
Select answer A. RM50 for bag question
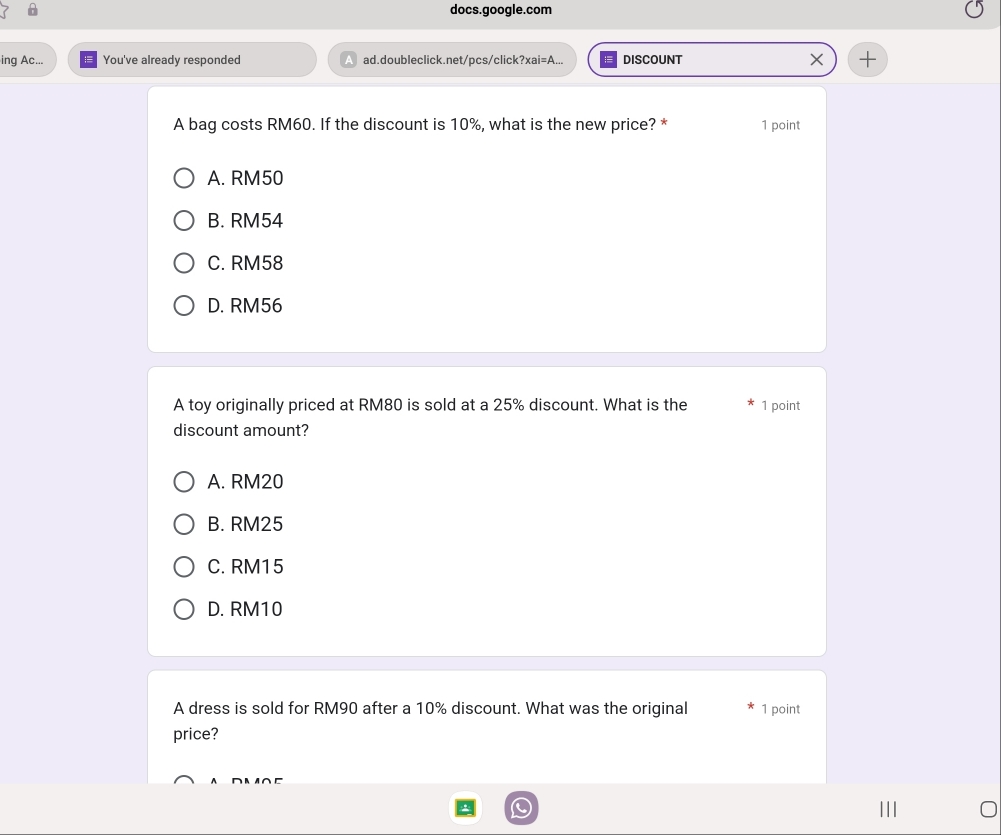pyautogui.click(x=184, y=179)
